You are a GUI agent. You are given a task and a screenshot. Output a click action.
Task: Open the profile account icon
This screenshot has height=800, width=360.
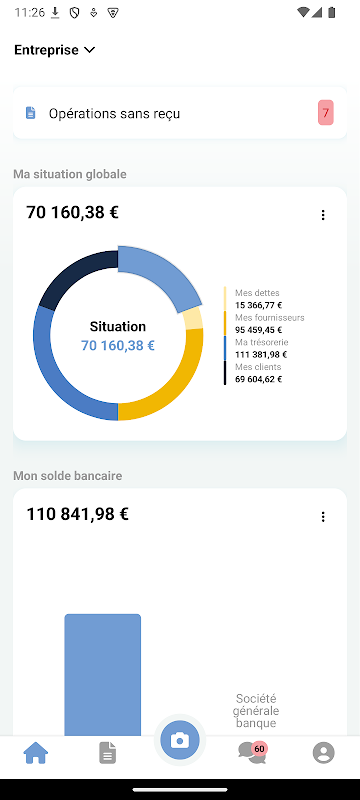(324, 753)
